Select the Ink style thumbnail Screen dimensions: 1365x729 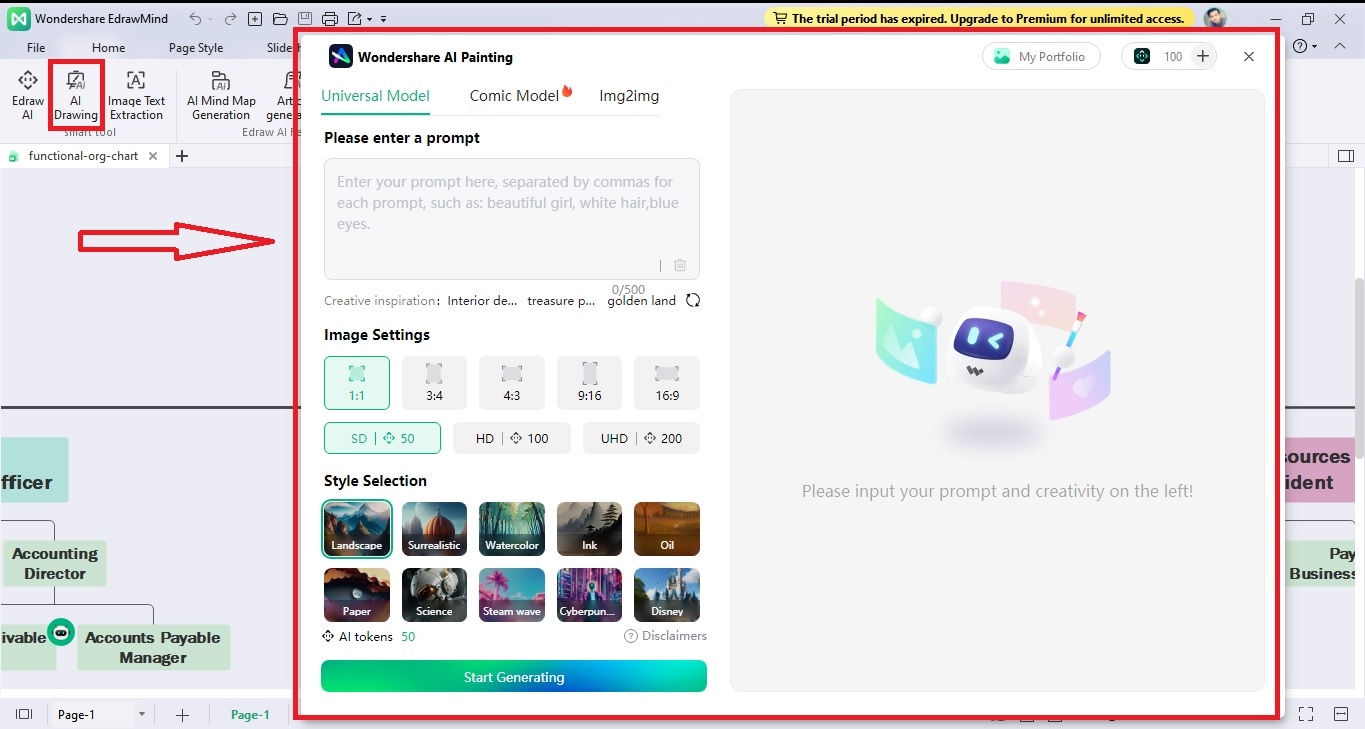point(589,529)
